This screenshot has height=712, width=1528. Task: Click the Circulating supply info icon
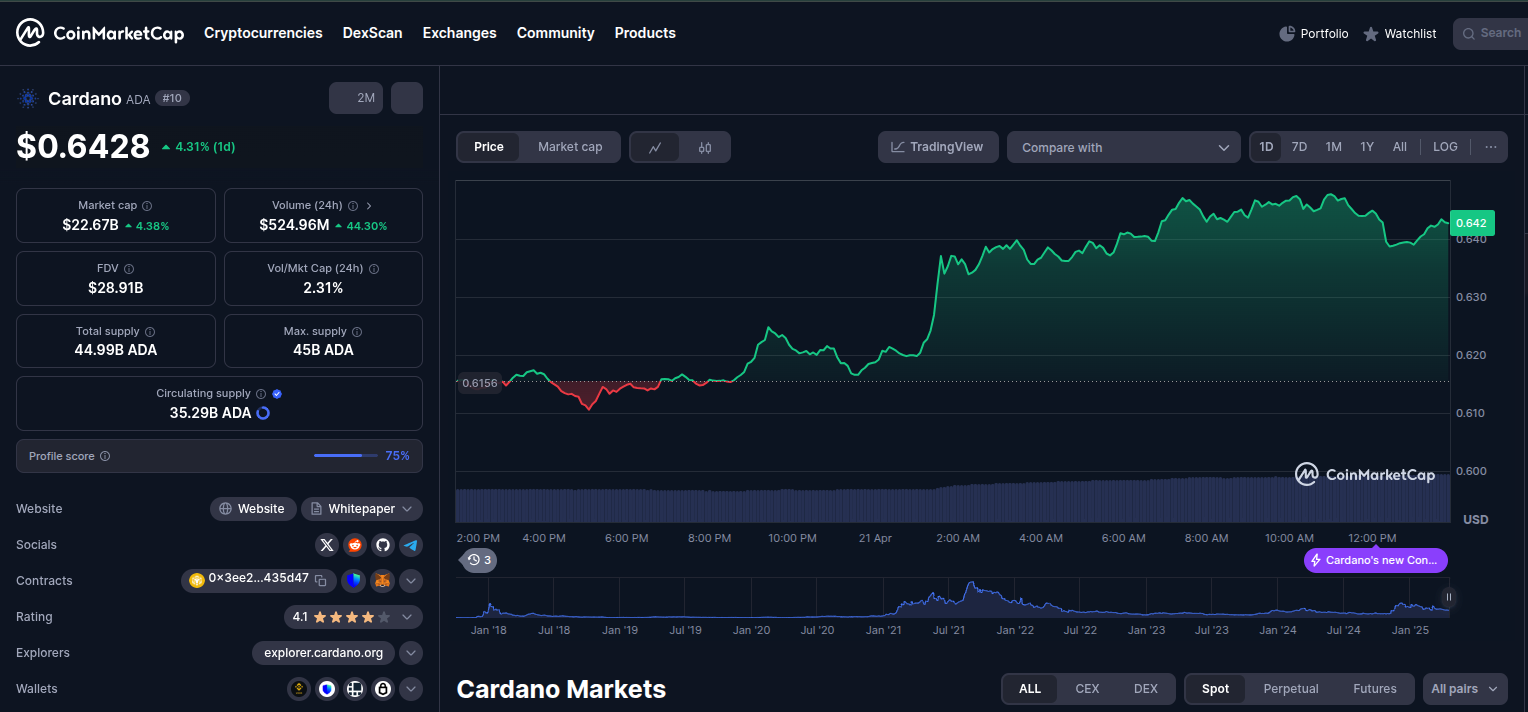tap(261, 394)
